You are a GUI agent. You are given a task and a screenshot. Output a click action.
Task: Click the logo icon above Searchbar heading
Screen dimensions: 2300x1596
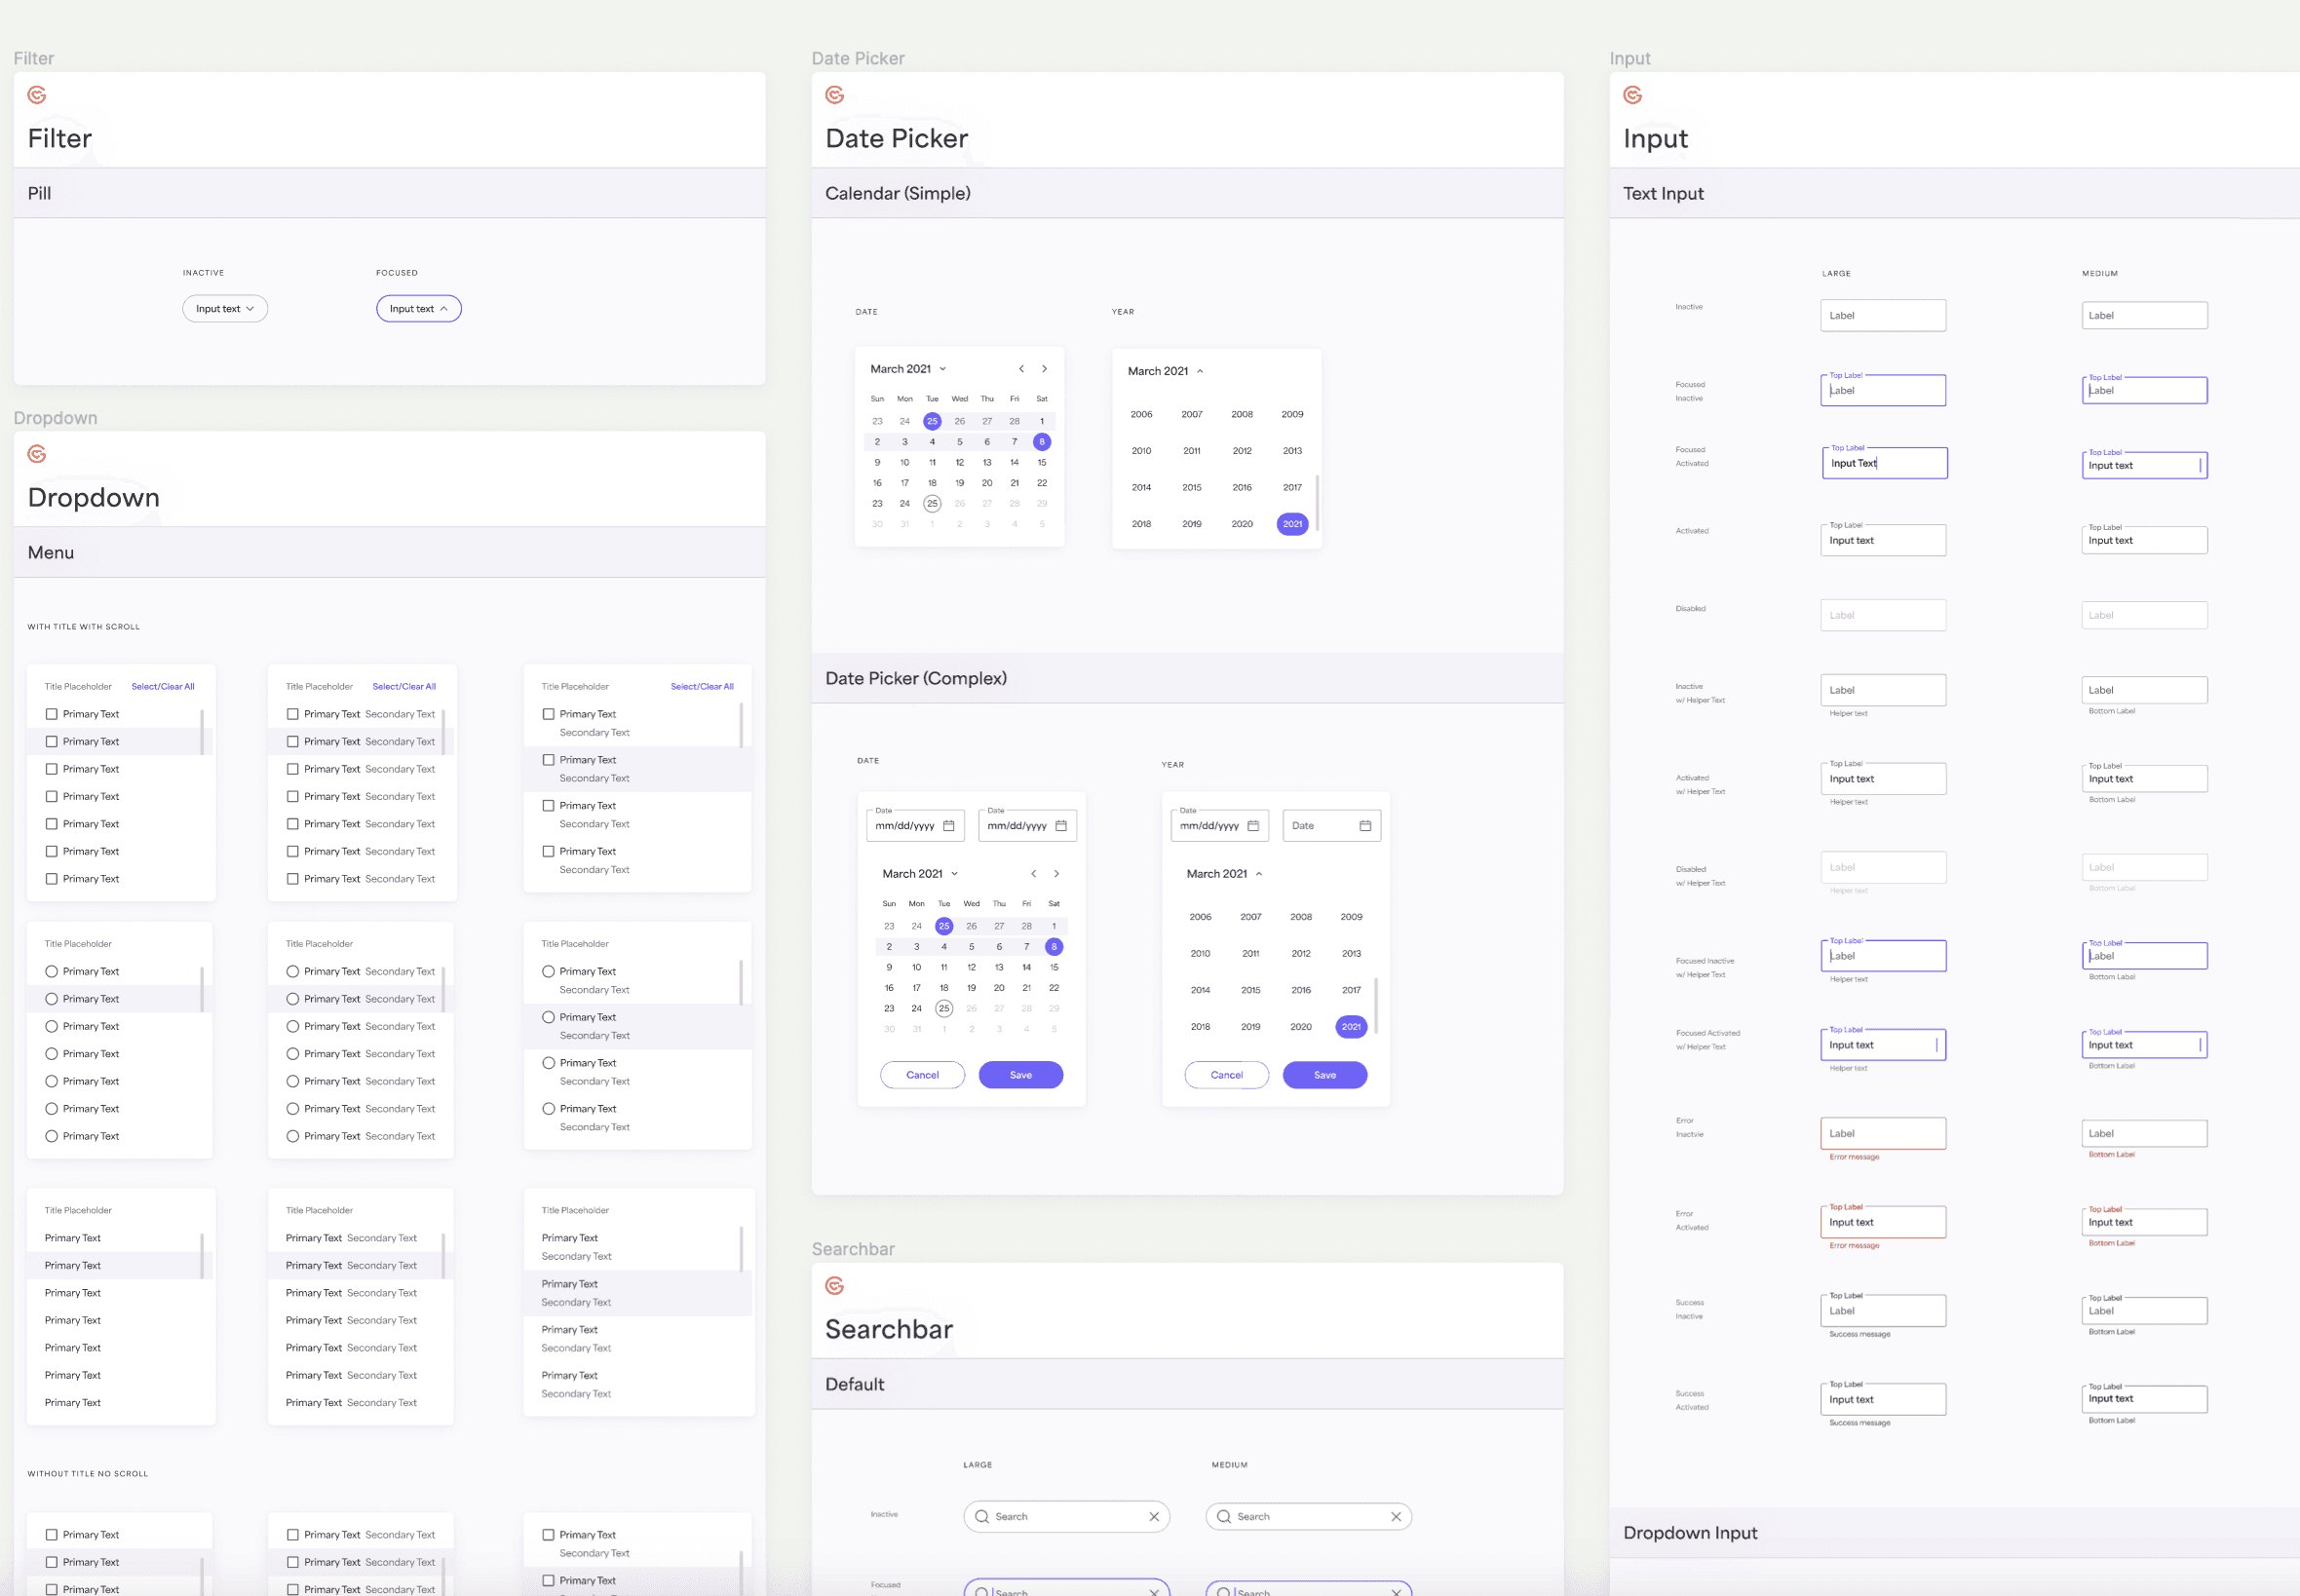coord(835,1286)
